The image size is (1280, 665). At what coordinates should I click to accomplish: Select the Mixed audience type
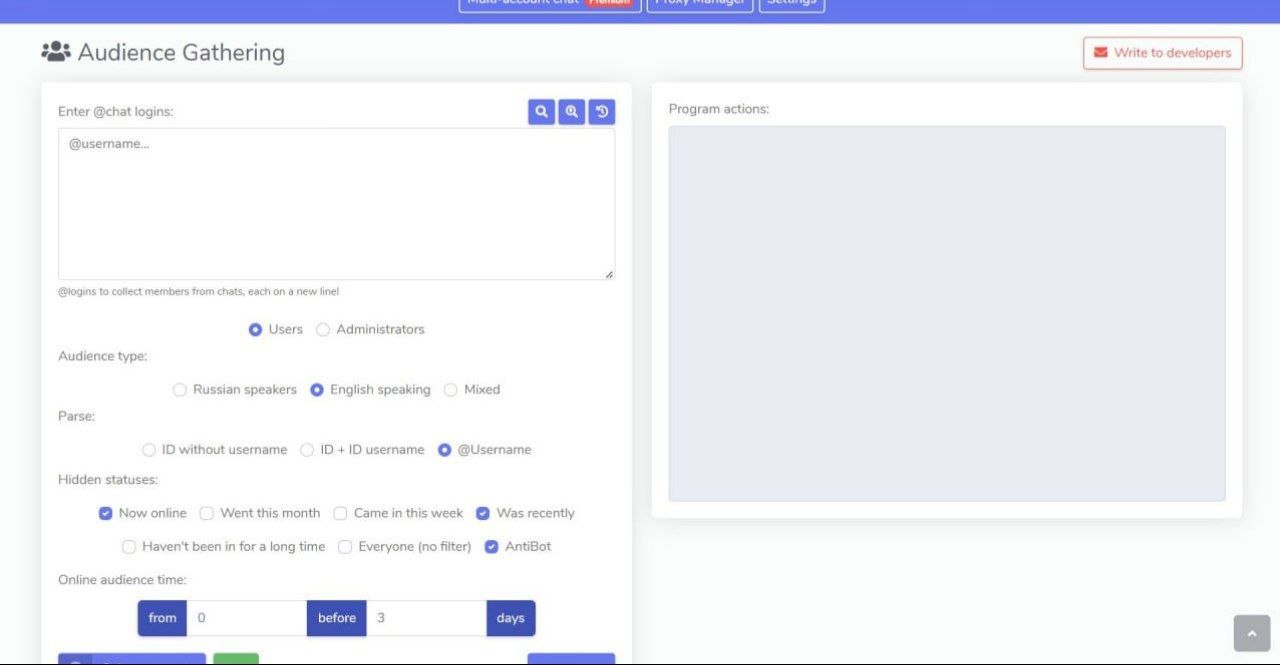coord(451,390)
